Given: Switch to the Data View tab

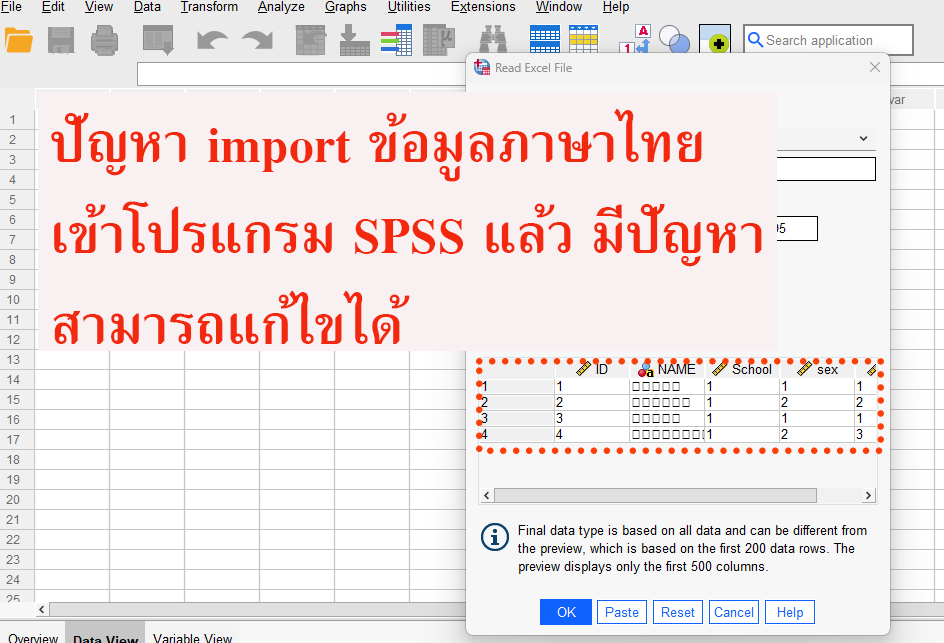Looking at the screenshot, I should coord(105,637).
